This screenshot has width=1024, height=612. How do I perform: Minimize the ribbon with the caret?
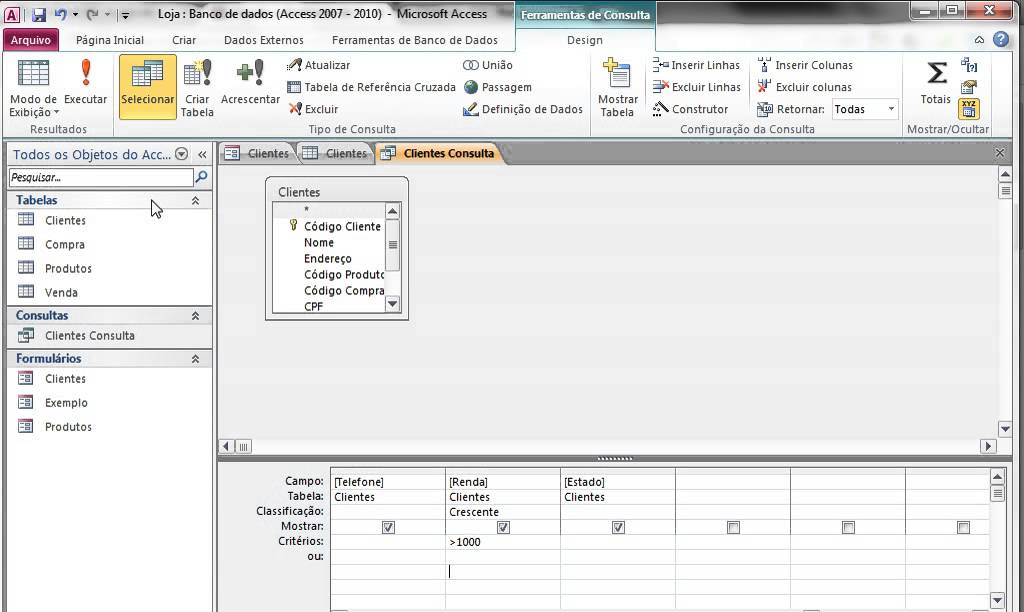(x=979, y=40)
